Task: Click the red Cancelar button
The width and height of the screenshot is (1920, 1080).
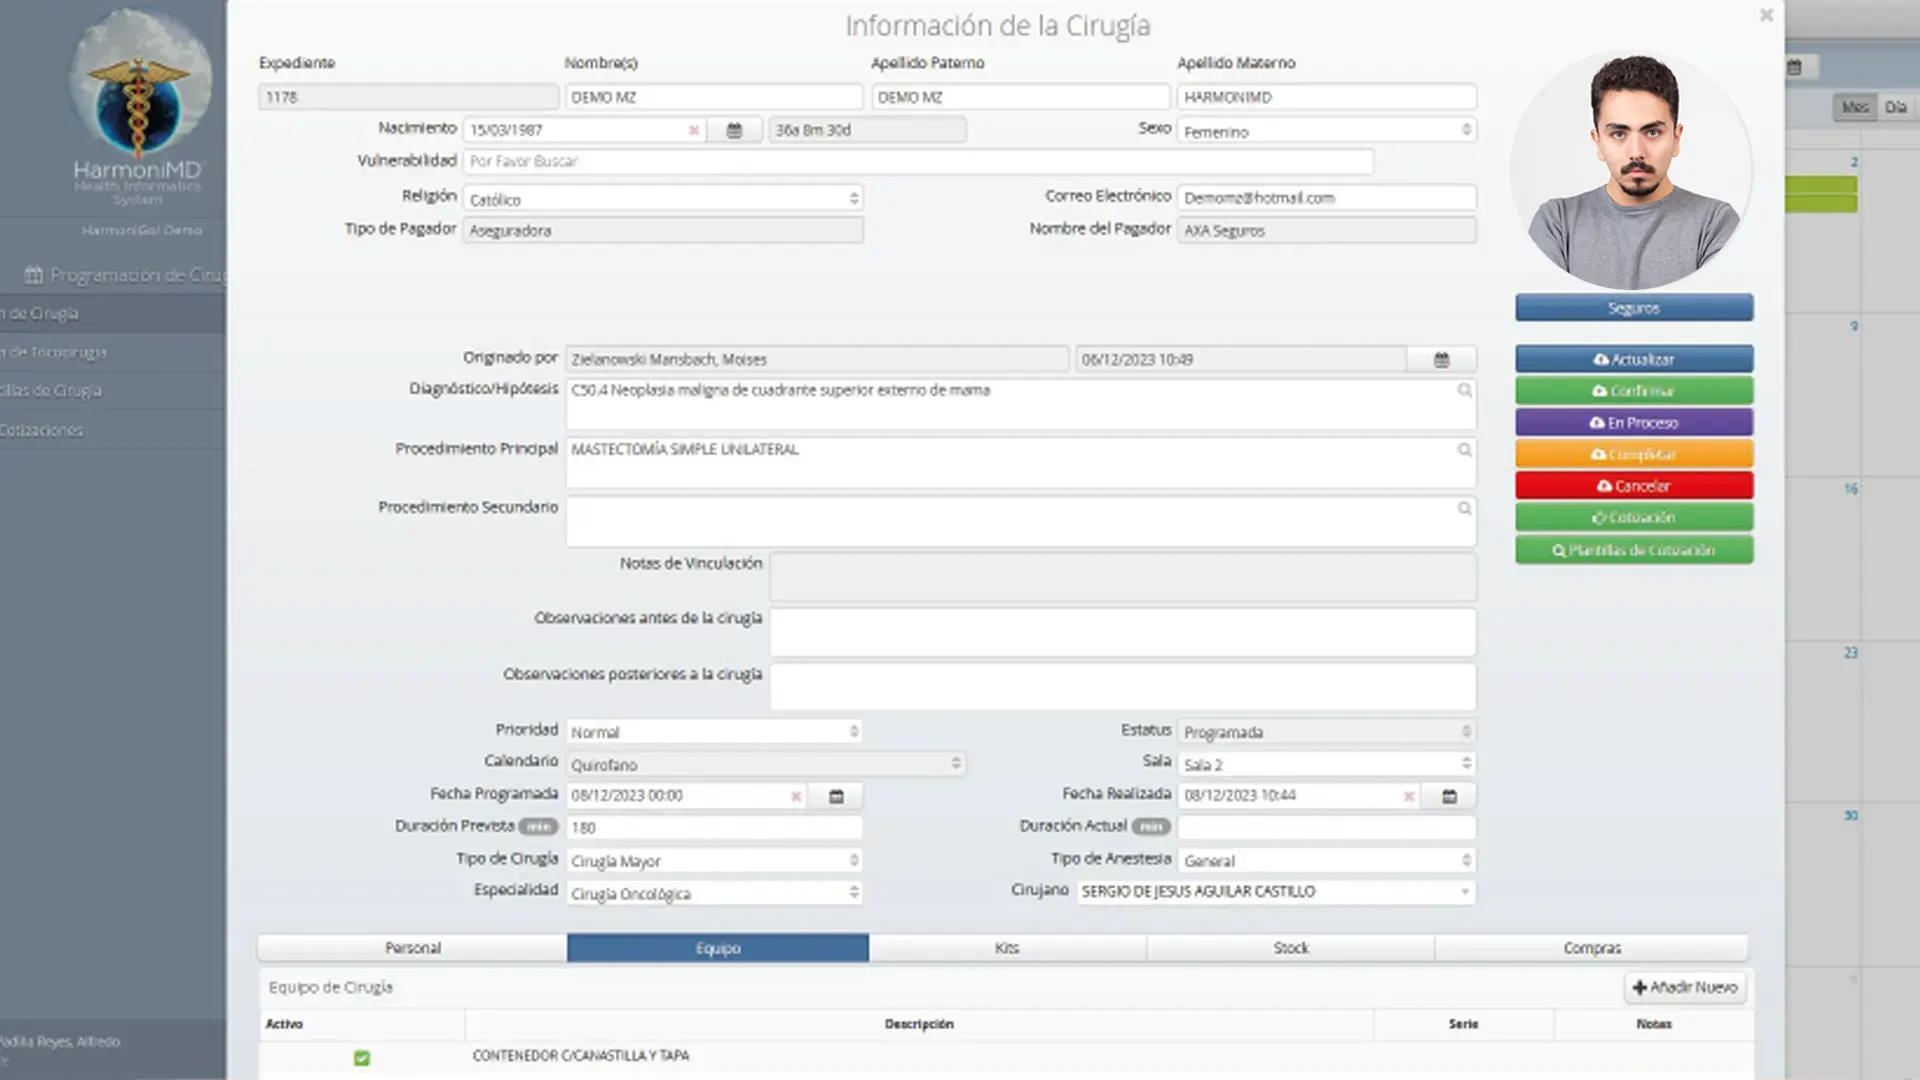Action: click(1634, 486)
